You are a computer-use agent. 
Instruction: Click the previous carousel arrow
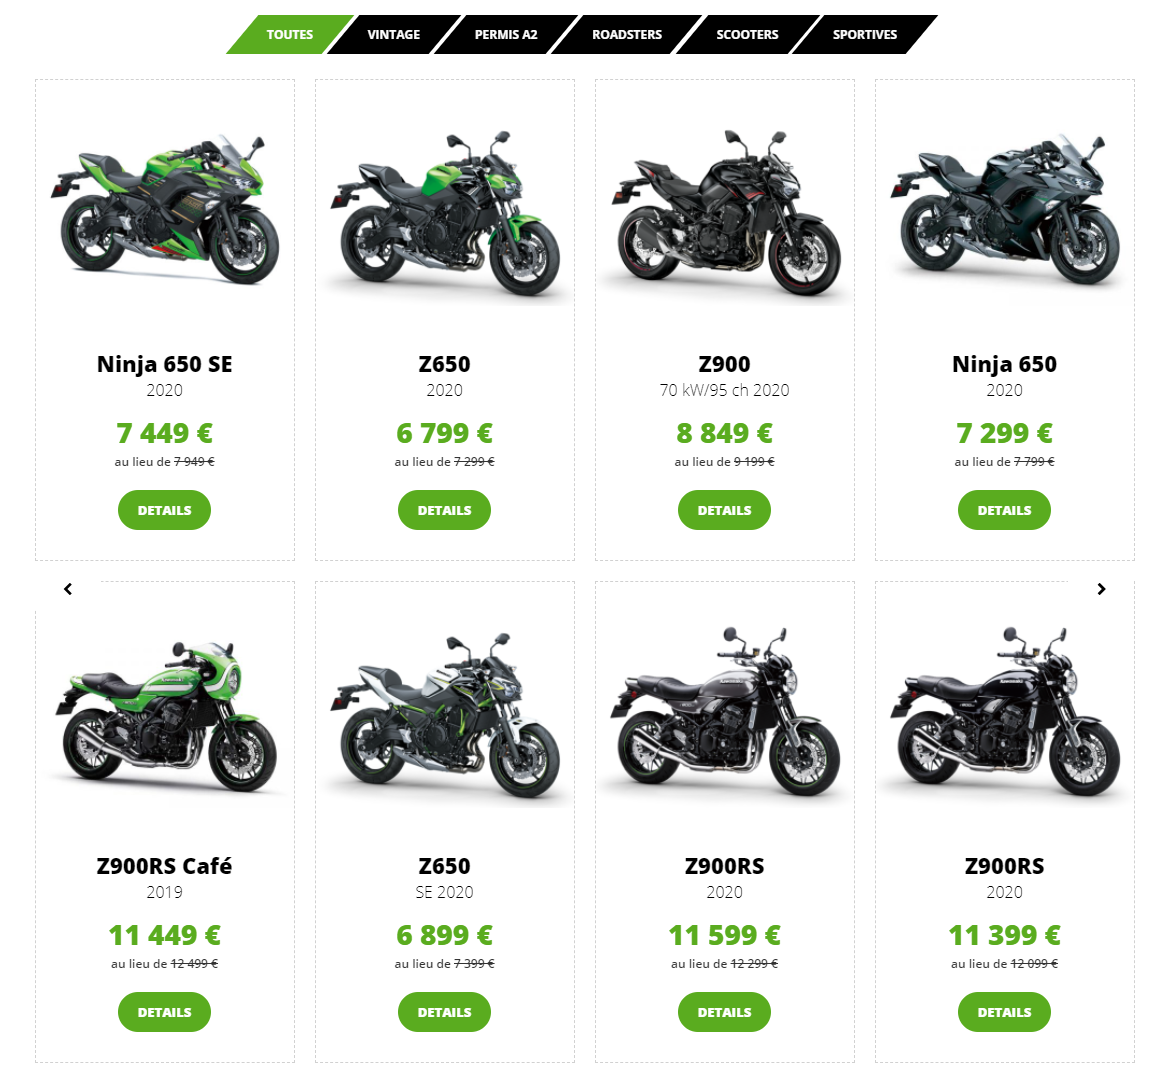pyautogui.click(x=68, y=589)
